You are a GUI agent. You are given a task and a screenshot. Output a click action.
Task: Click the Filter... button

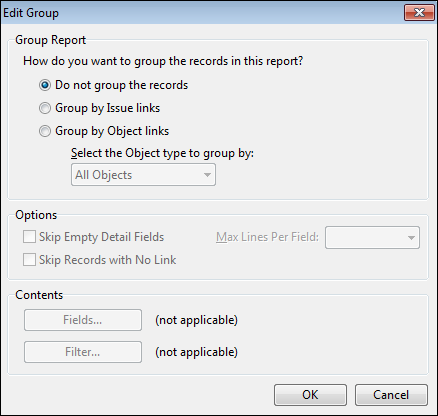tap(83, 352)
